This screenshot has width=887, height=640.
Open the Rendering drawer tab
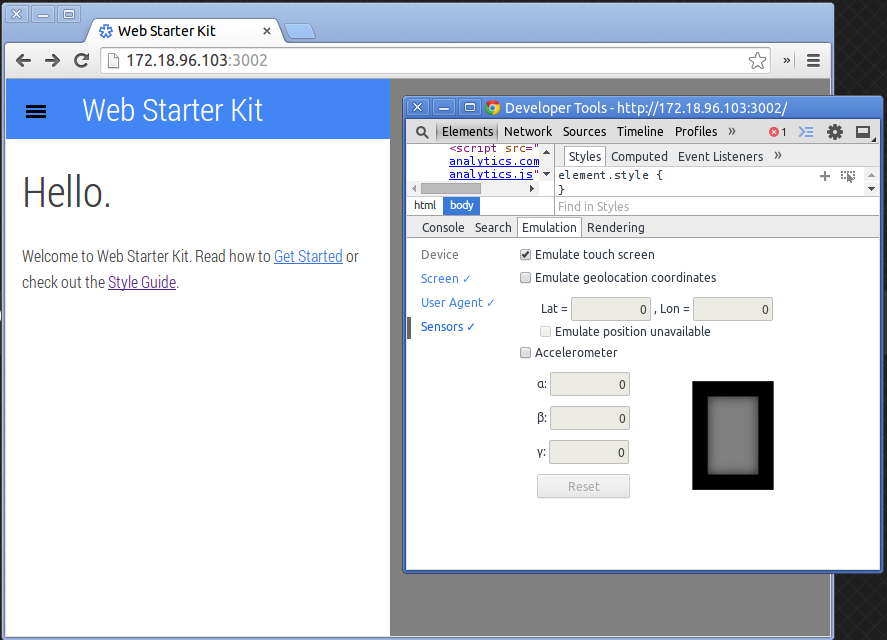click(x=615, y=228)
